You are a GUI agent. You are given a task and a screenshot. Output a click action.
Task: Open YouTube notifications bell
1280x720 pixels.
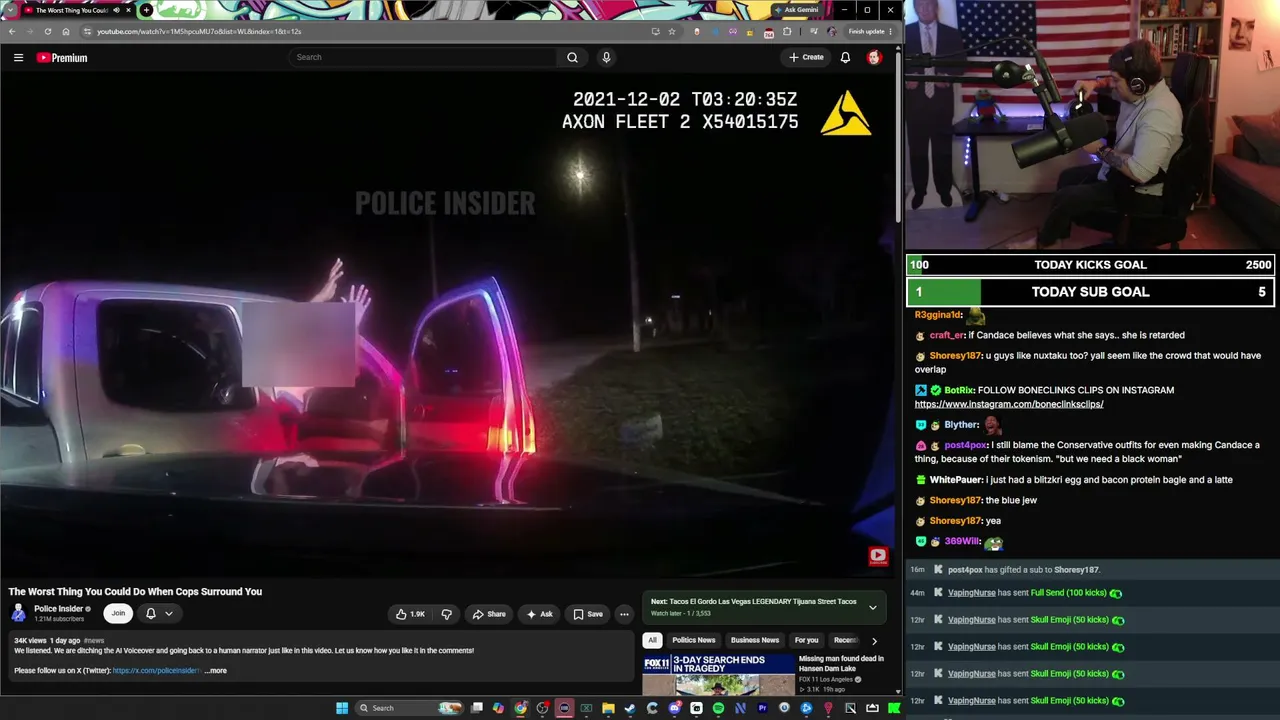(x=845, y=57)
